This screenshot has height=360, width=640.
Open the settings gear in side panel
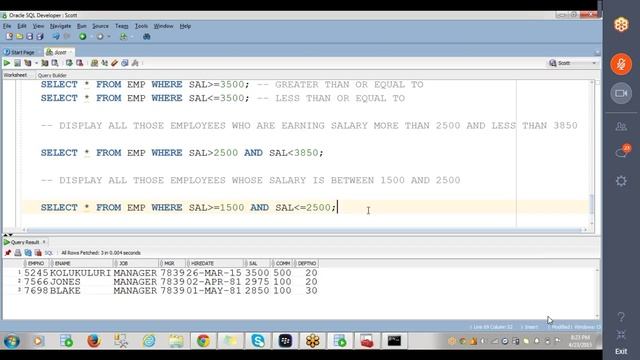click(x=621, y=181)
